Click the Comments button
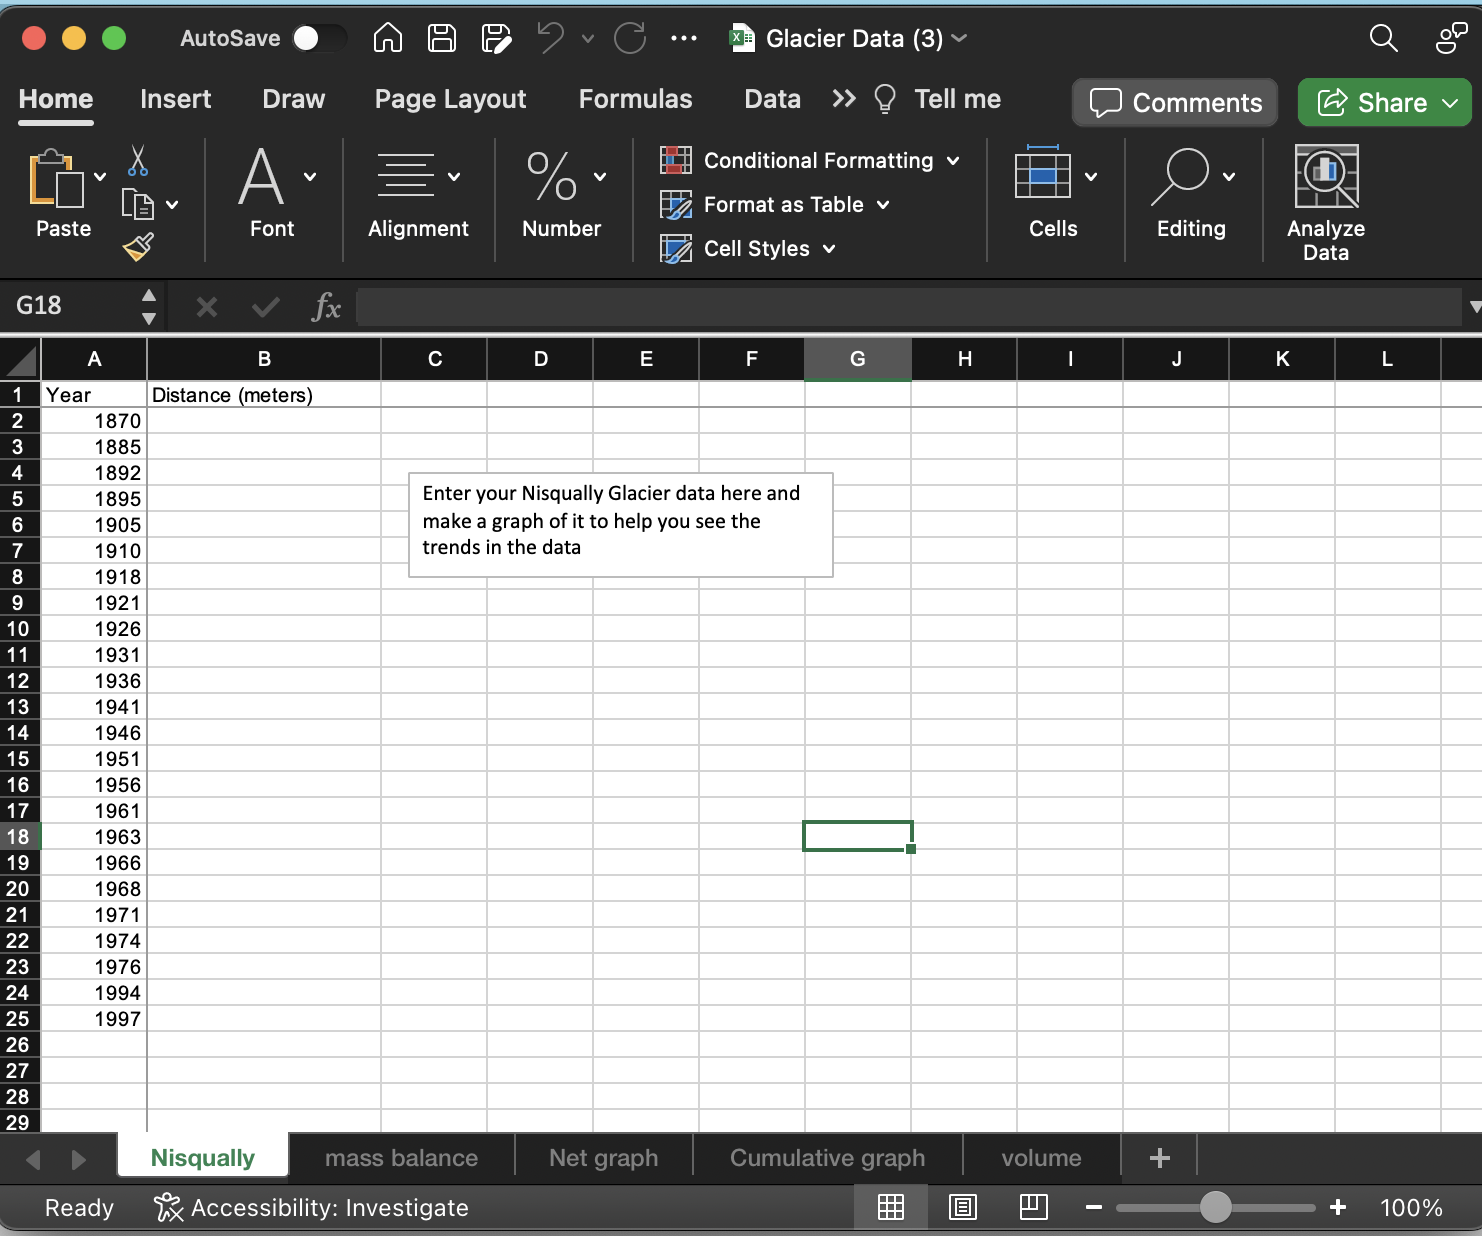 point(1174,102)
